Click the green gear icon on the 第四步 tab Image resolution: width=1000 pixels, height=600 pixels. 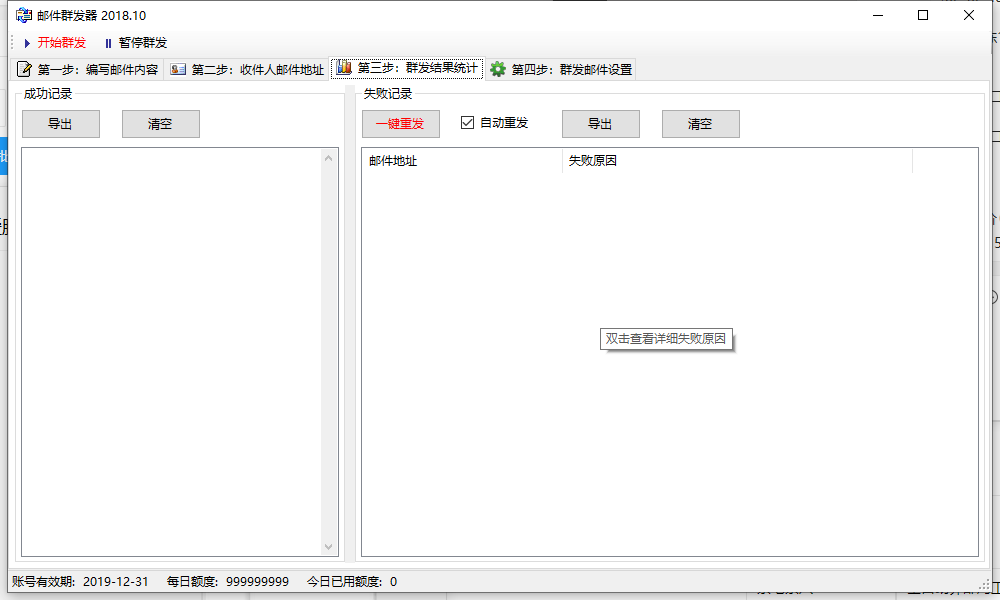(x=498, y=69)
